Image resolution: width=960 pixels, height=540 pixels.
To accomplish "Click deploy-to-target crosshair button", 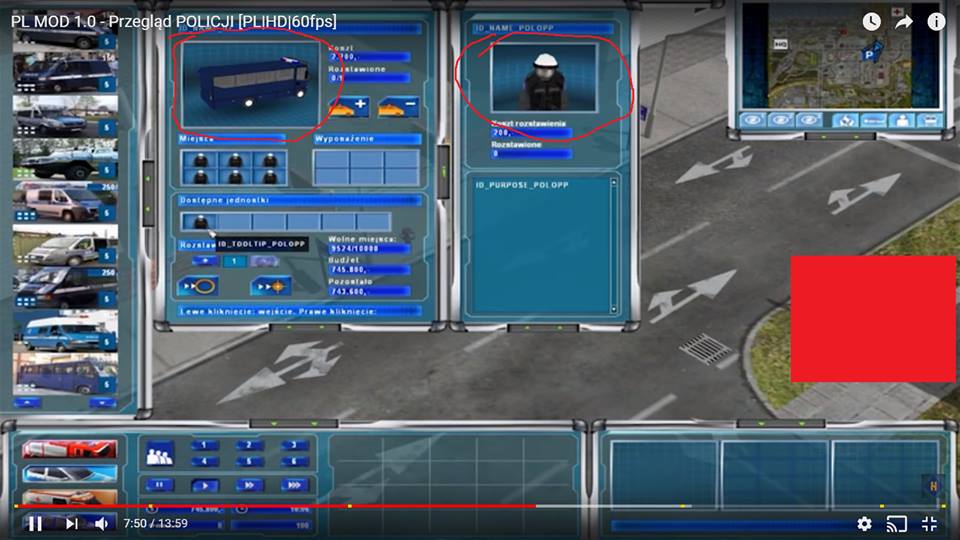I will coord(271,286).
